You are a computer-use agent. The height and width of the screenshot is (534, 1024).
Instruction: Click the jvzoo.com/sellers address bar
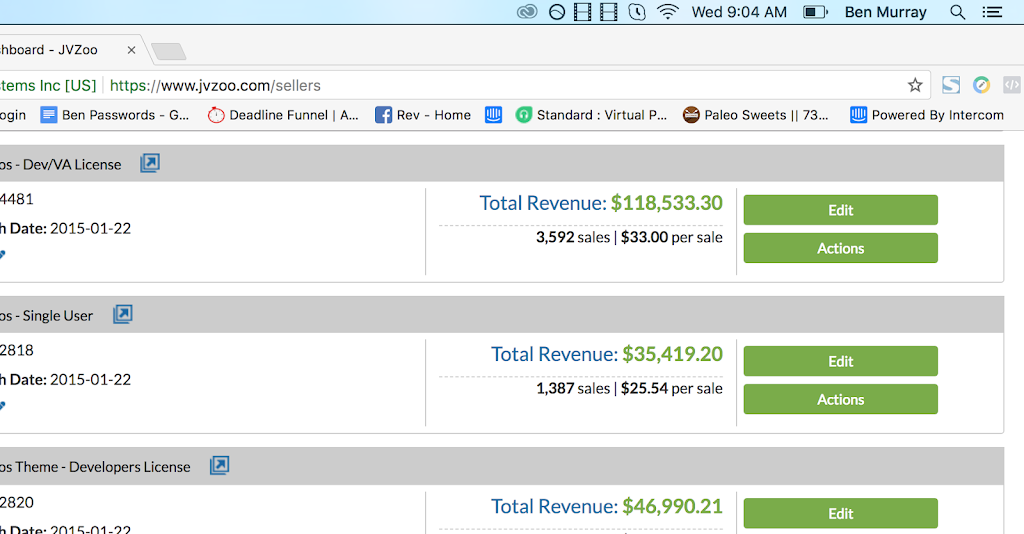pyautogui.click(x=457, y=86)
